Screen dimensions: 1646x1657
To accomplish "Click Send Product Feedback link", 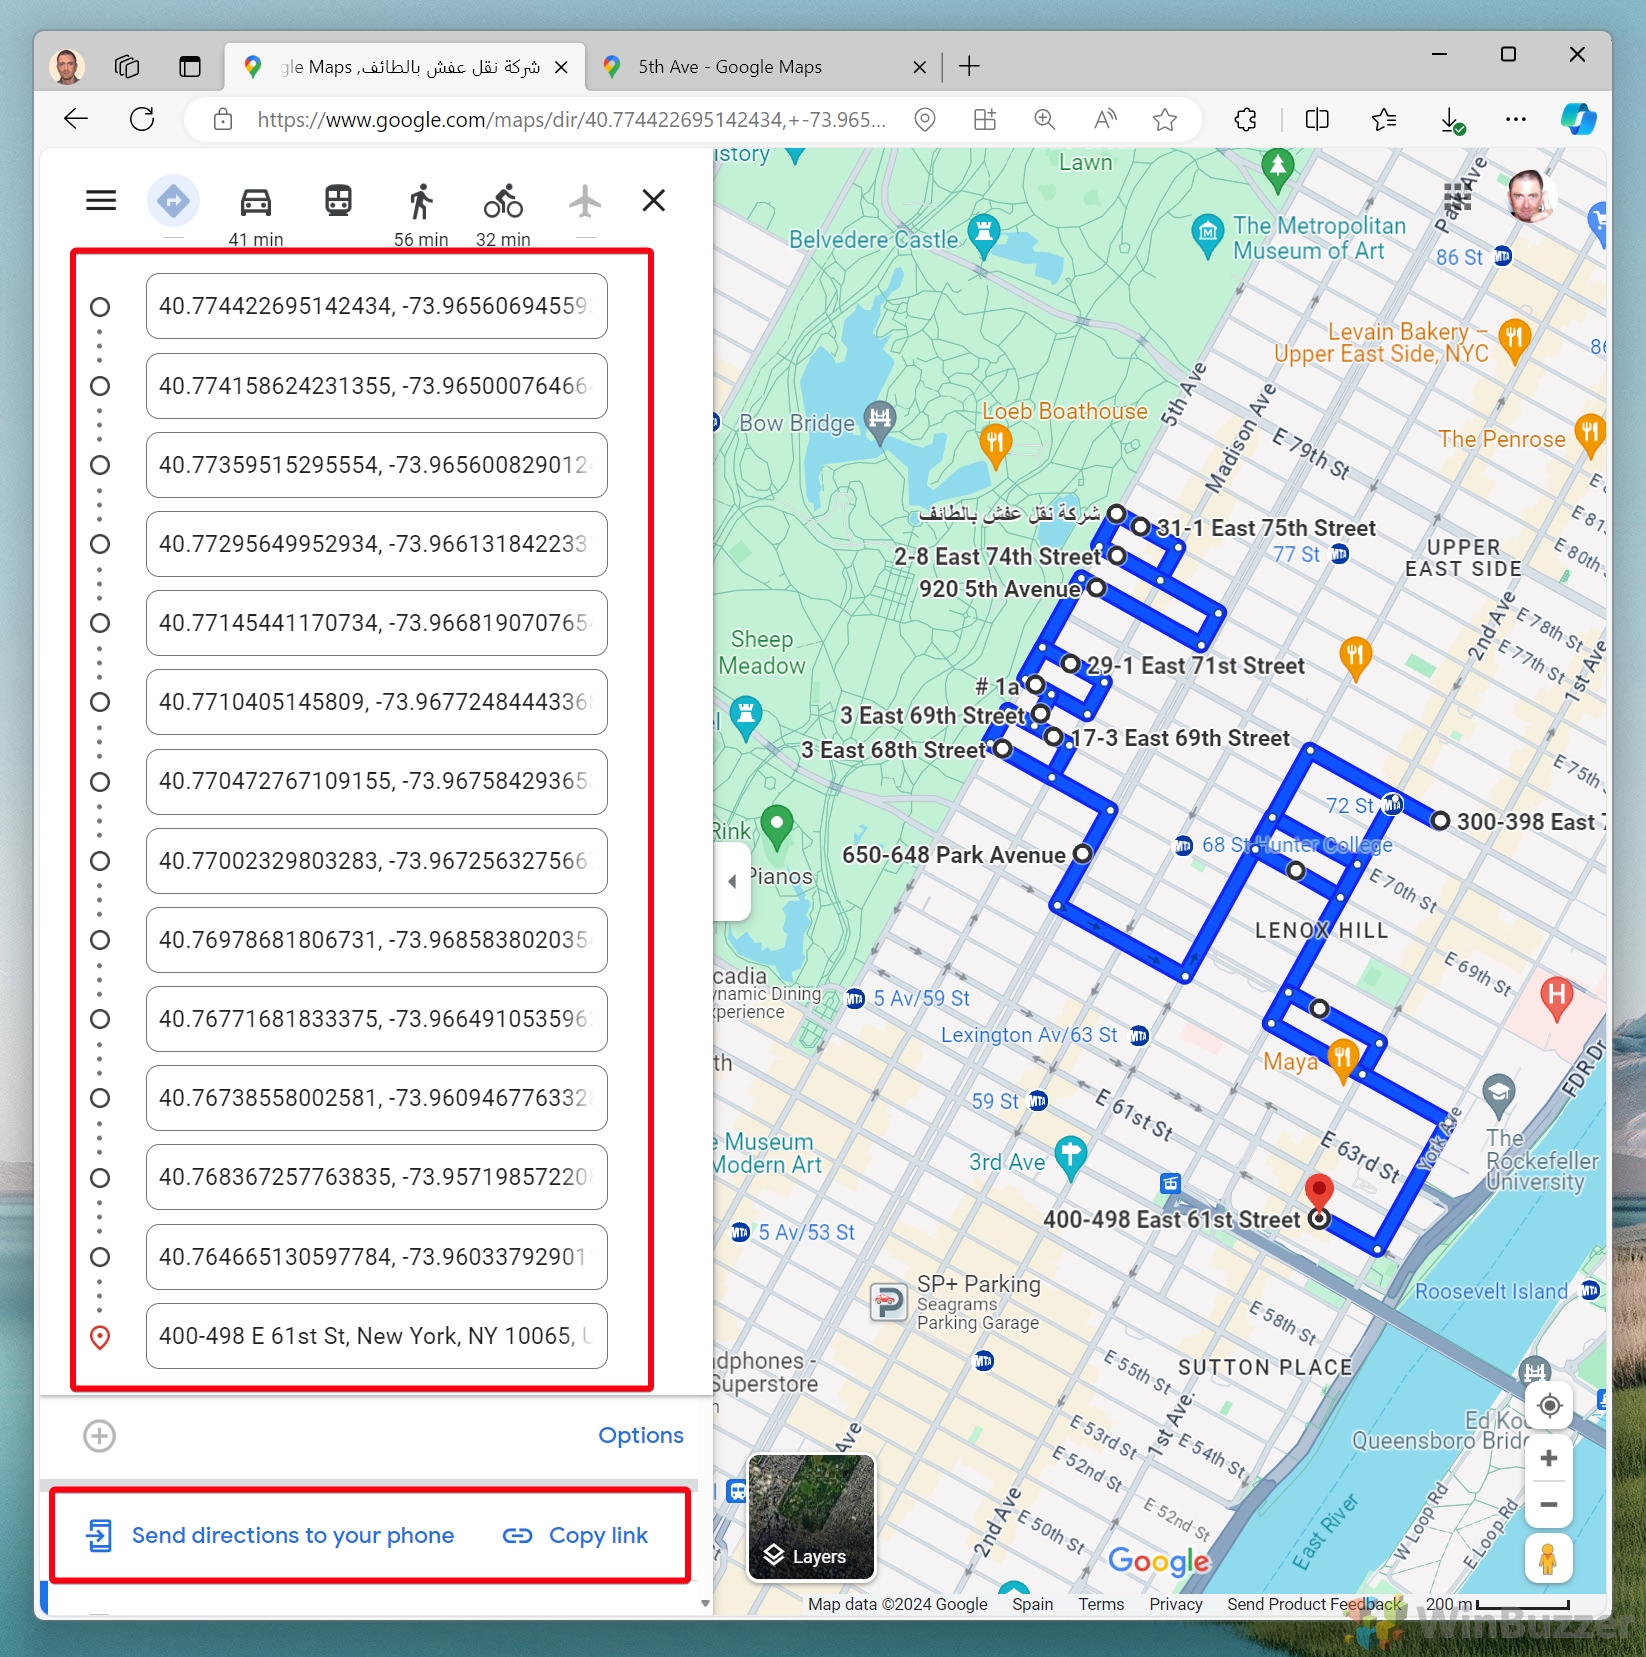I will [x=1315, y=1604].
